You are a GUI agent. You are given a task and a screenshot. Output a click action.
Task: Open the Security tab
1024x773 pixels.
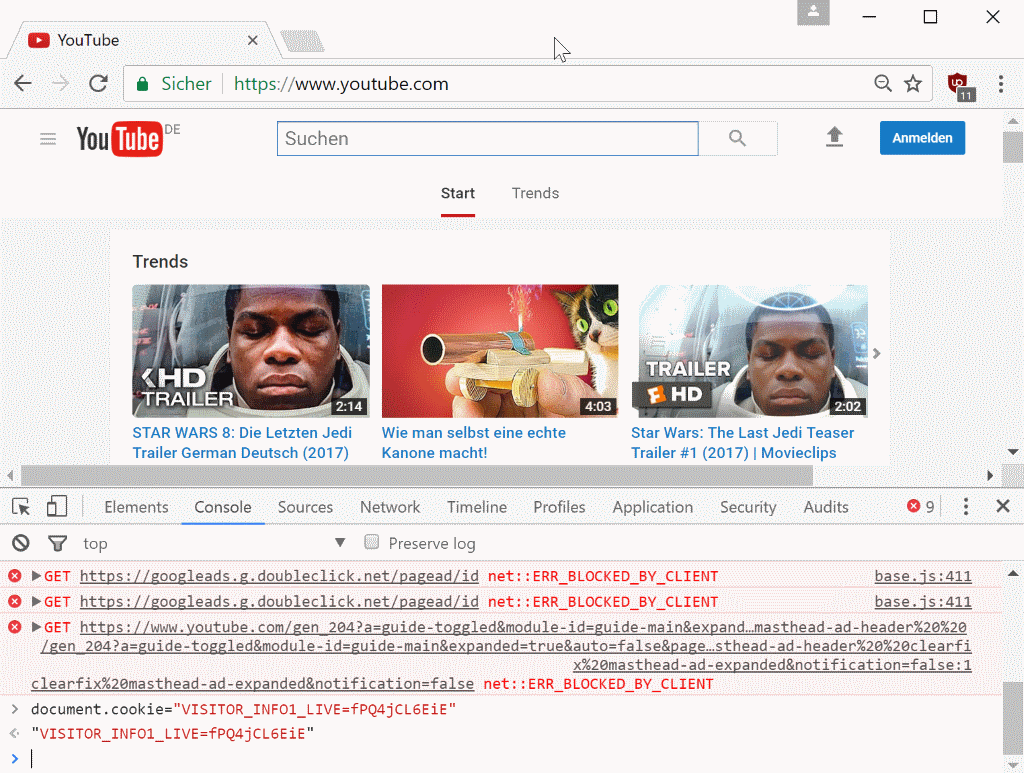(x=748, y=507)
